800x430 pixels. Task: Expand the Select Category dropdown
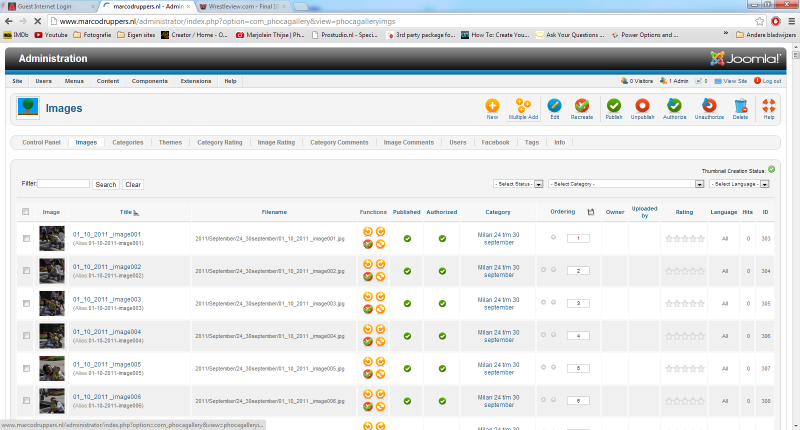click(624, 184)
